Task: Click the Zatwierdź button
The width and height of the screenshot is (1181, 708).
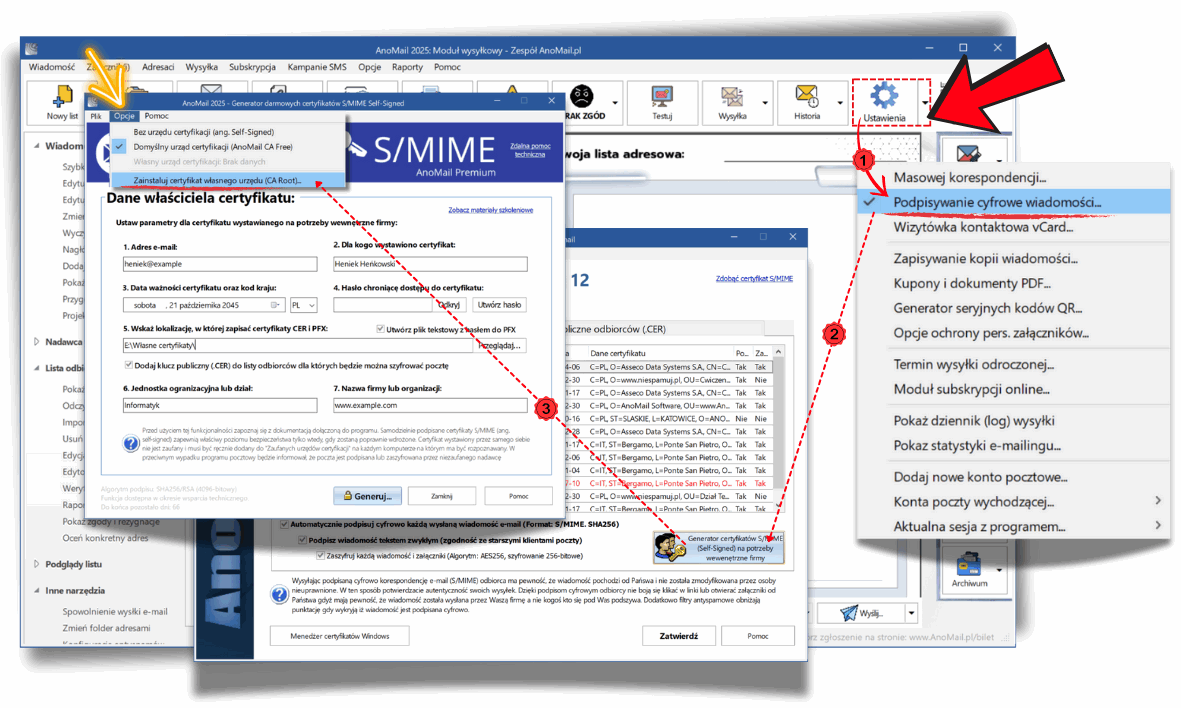Action: click(x=679, y=636)
